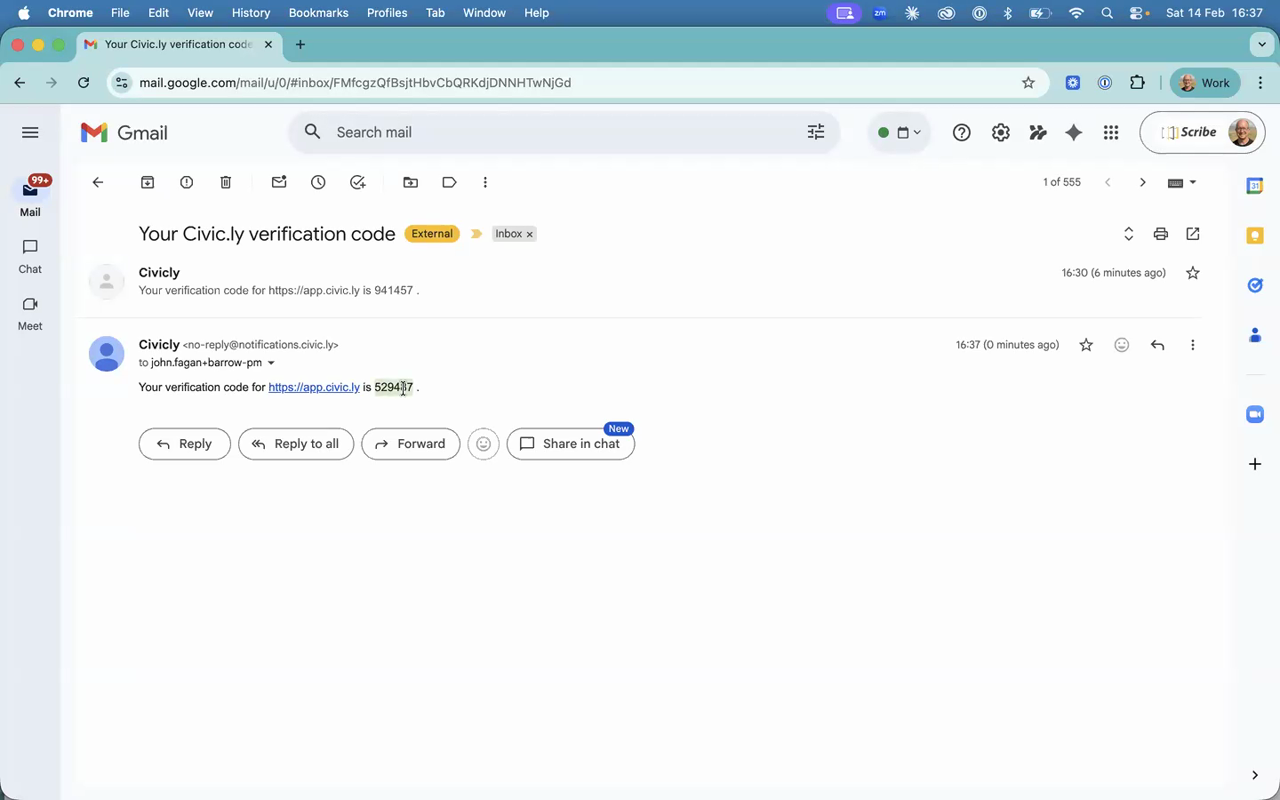Add the email to Tasks

pyautogui.click(x=357, y=182)
